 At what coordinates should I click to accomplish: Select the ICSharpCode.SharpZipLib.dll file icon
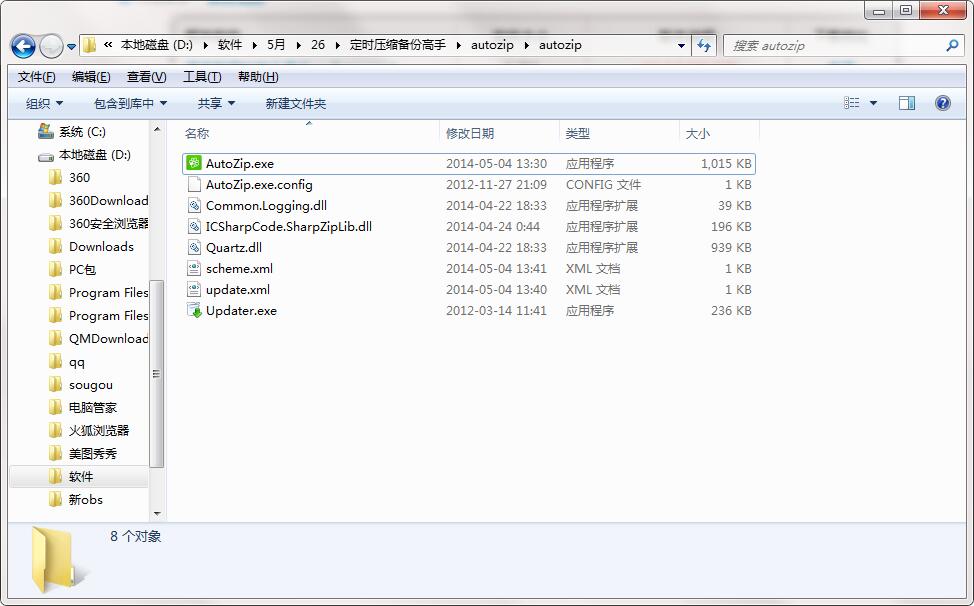(x=194, y=227)
